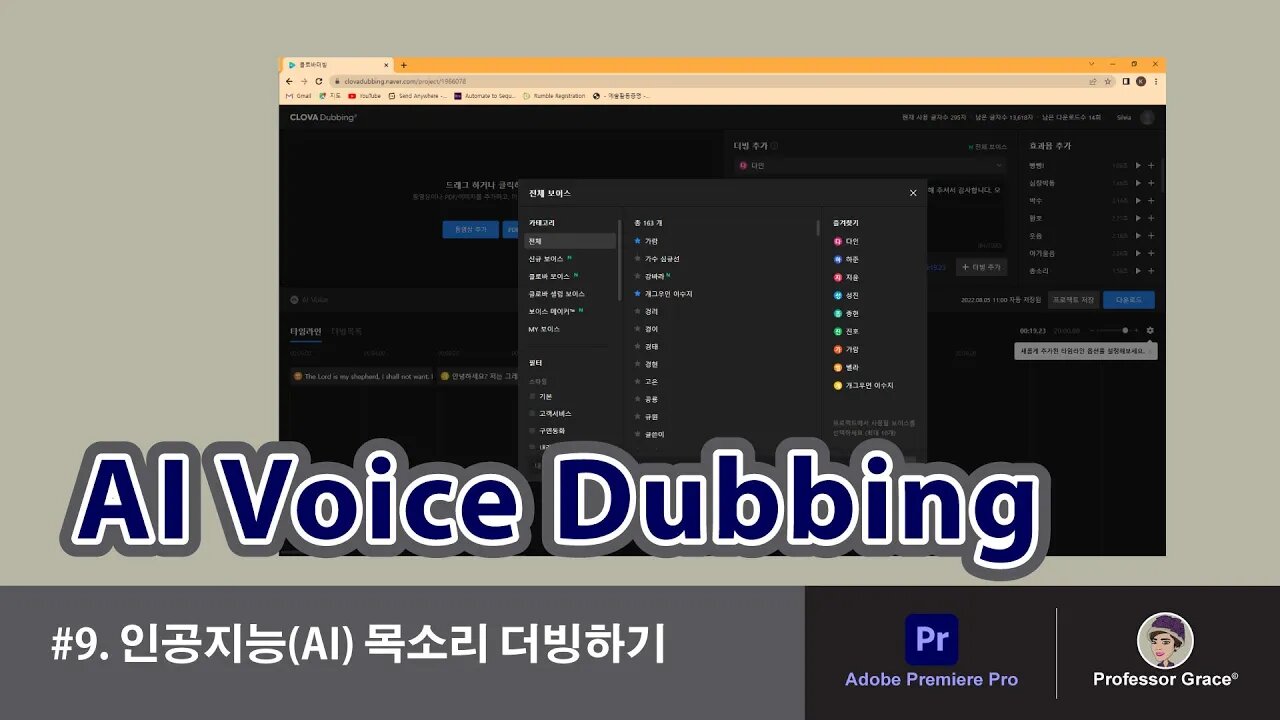Click the 더빙 추가 info icon
Screen dimensions: 1280x720
[775, 146]
